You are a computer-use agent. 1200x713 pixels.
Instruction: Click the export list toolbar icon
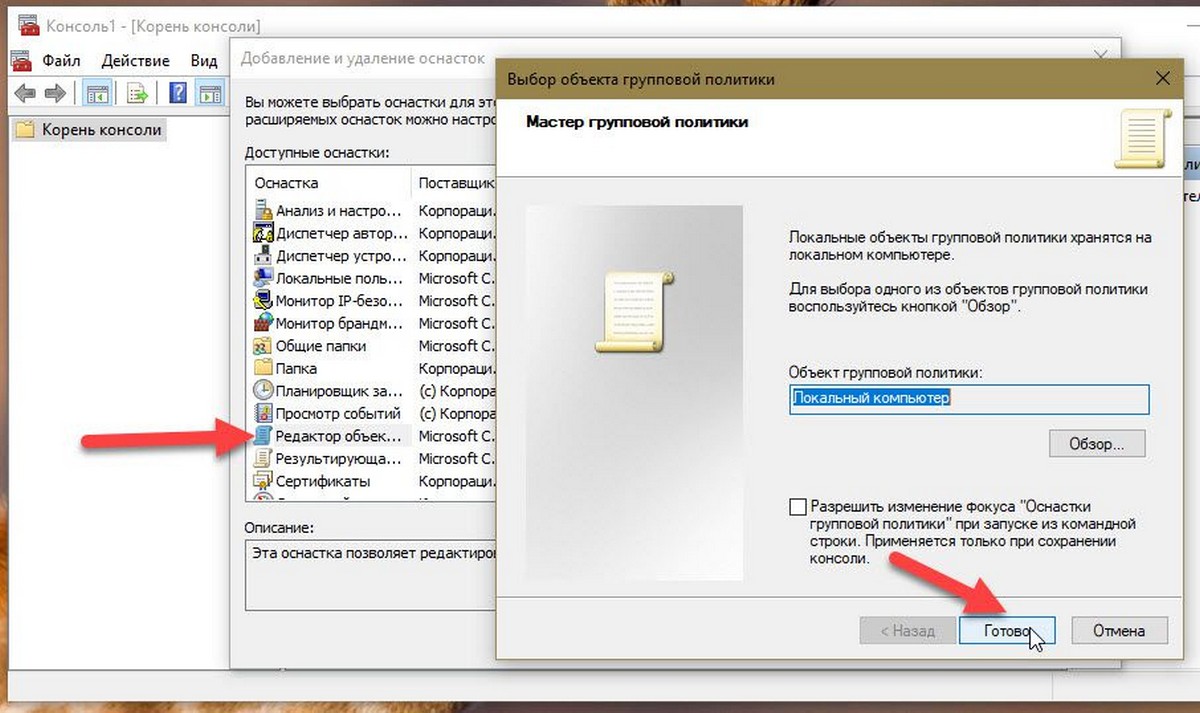pyautogui.click(x=137, y=94)
